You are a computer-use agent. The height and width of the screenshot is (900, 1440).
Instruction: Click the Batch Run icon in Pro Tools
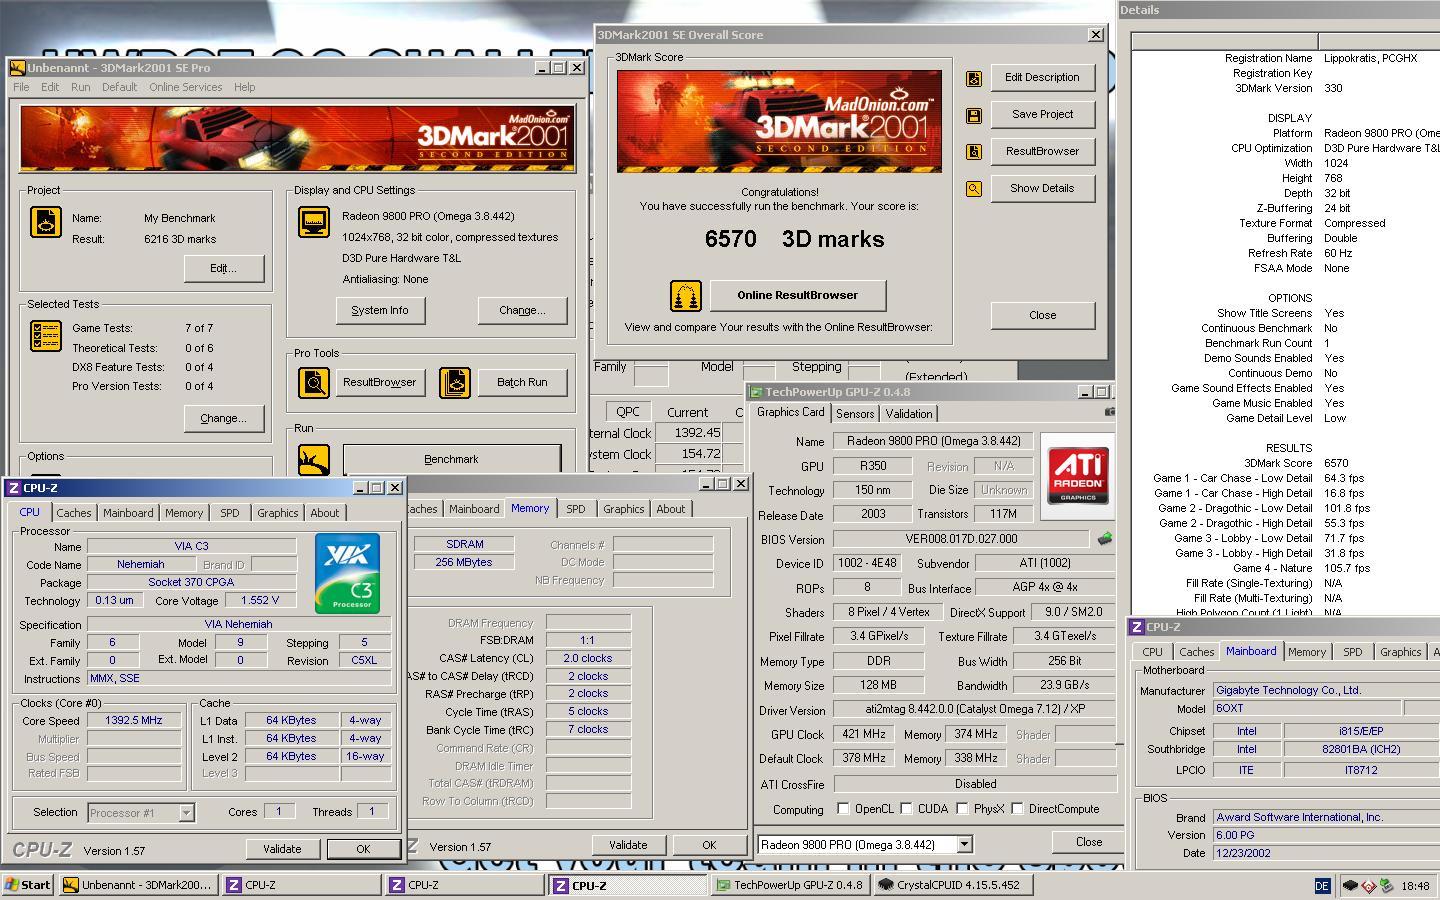(455, 382)
